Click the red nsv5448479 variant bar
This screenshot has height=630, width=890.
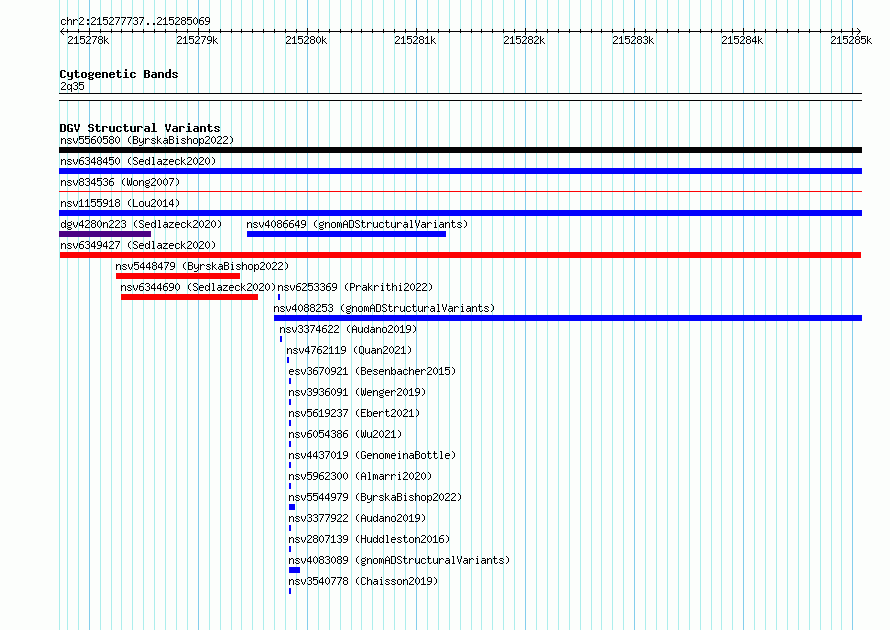(x=178, y=276)
